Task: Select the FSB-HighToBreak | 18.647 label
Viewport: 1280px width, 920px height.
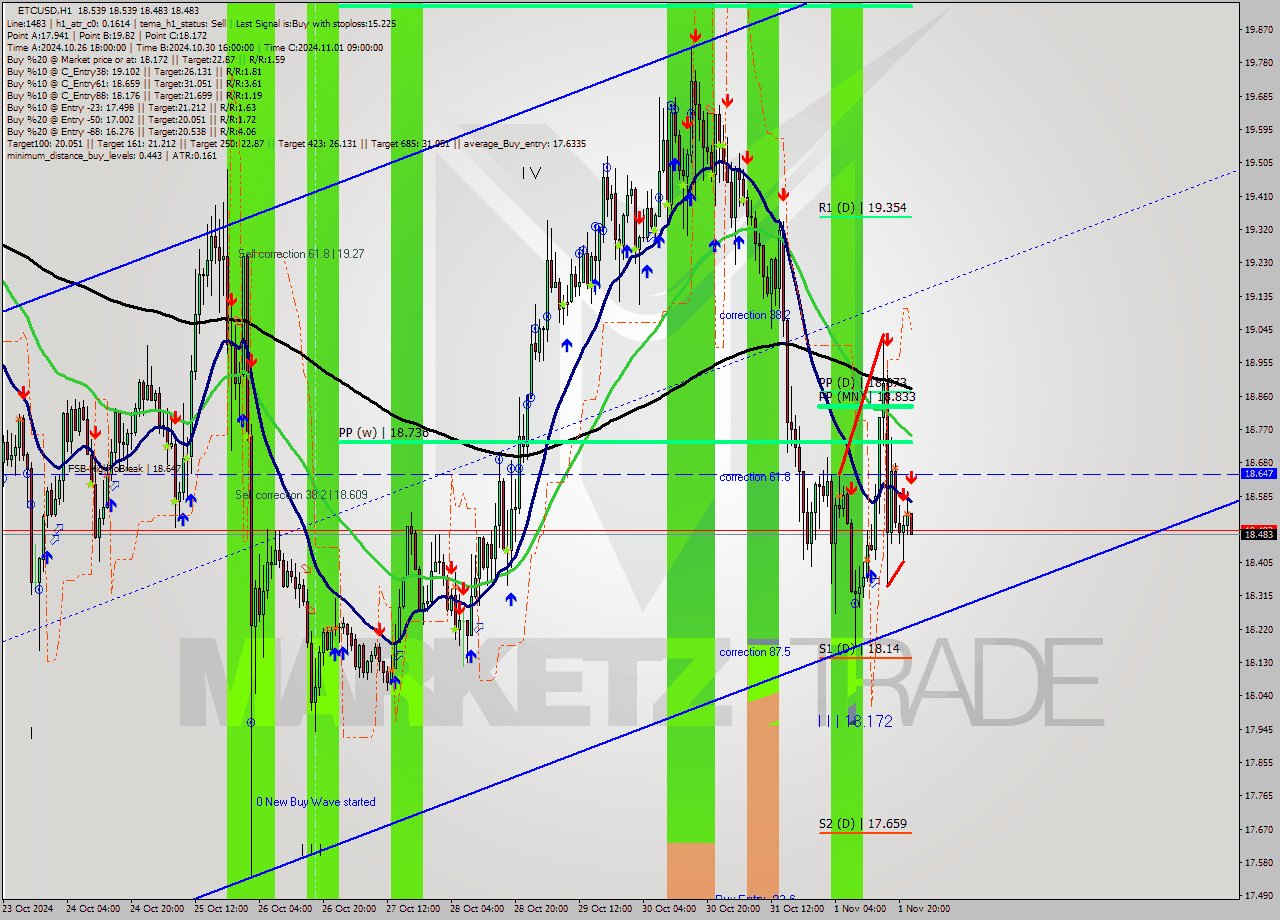Action: pos(125,468)
